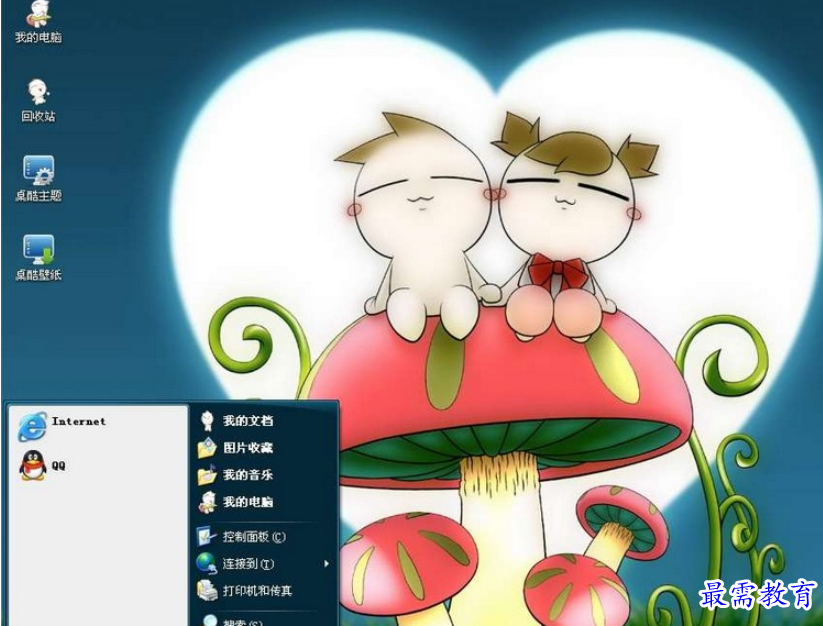823x626 pixels.
Task: Launch Internet from pinned programs label
Action: pyautogui.click(x=79, y=421)
